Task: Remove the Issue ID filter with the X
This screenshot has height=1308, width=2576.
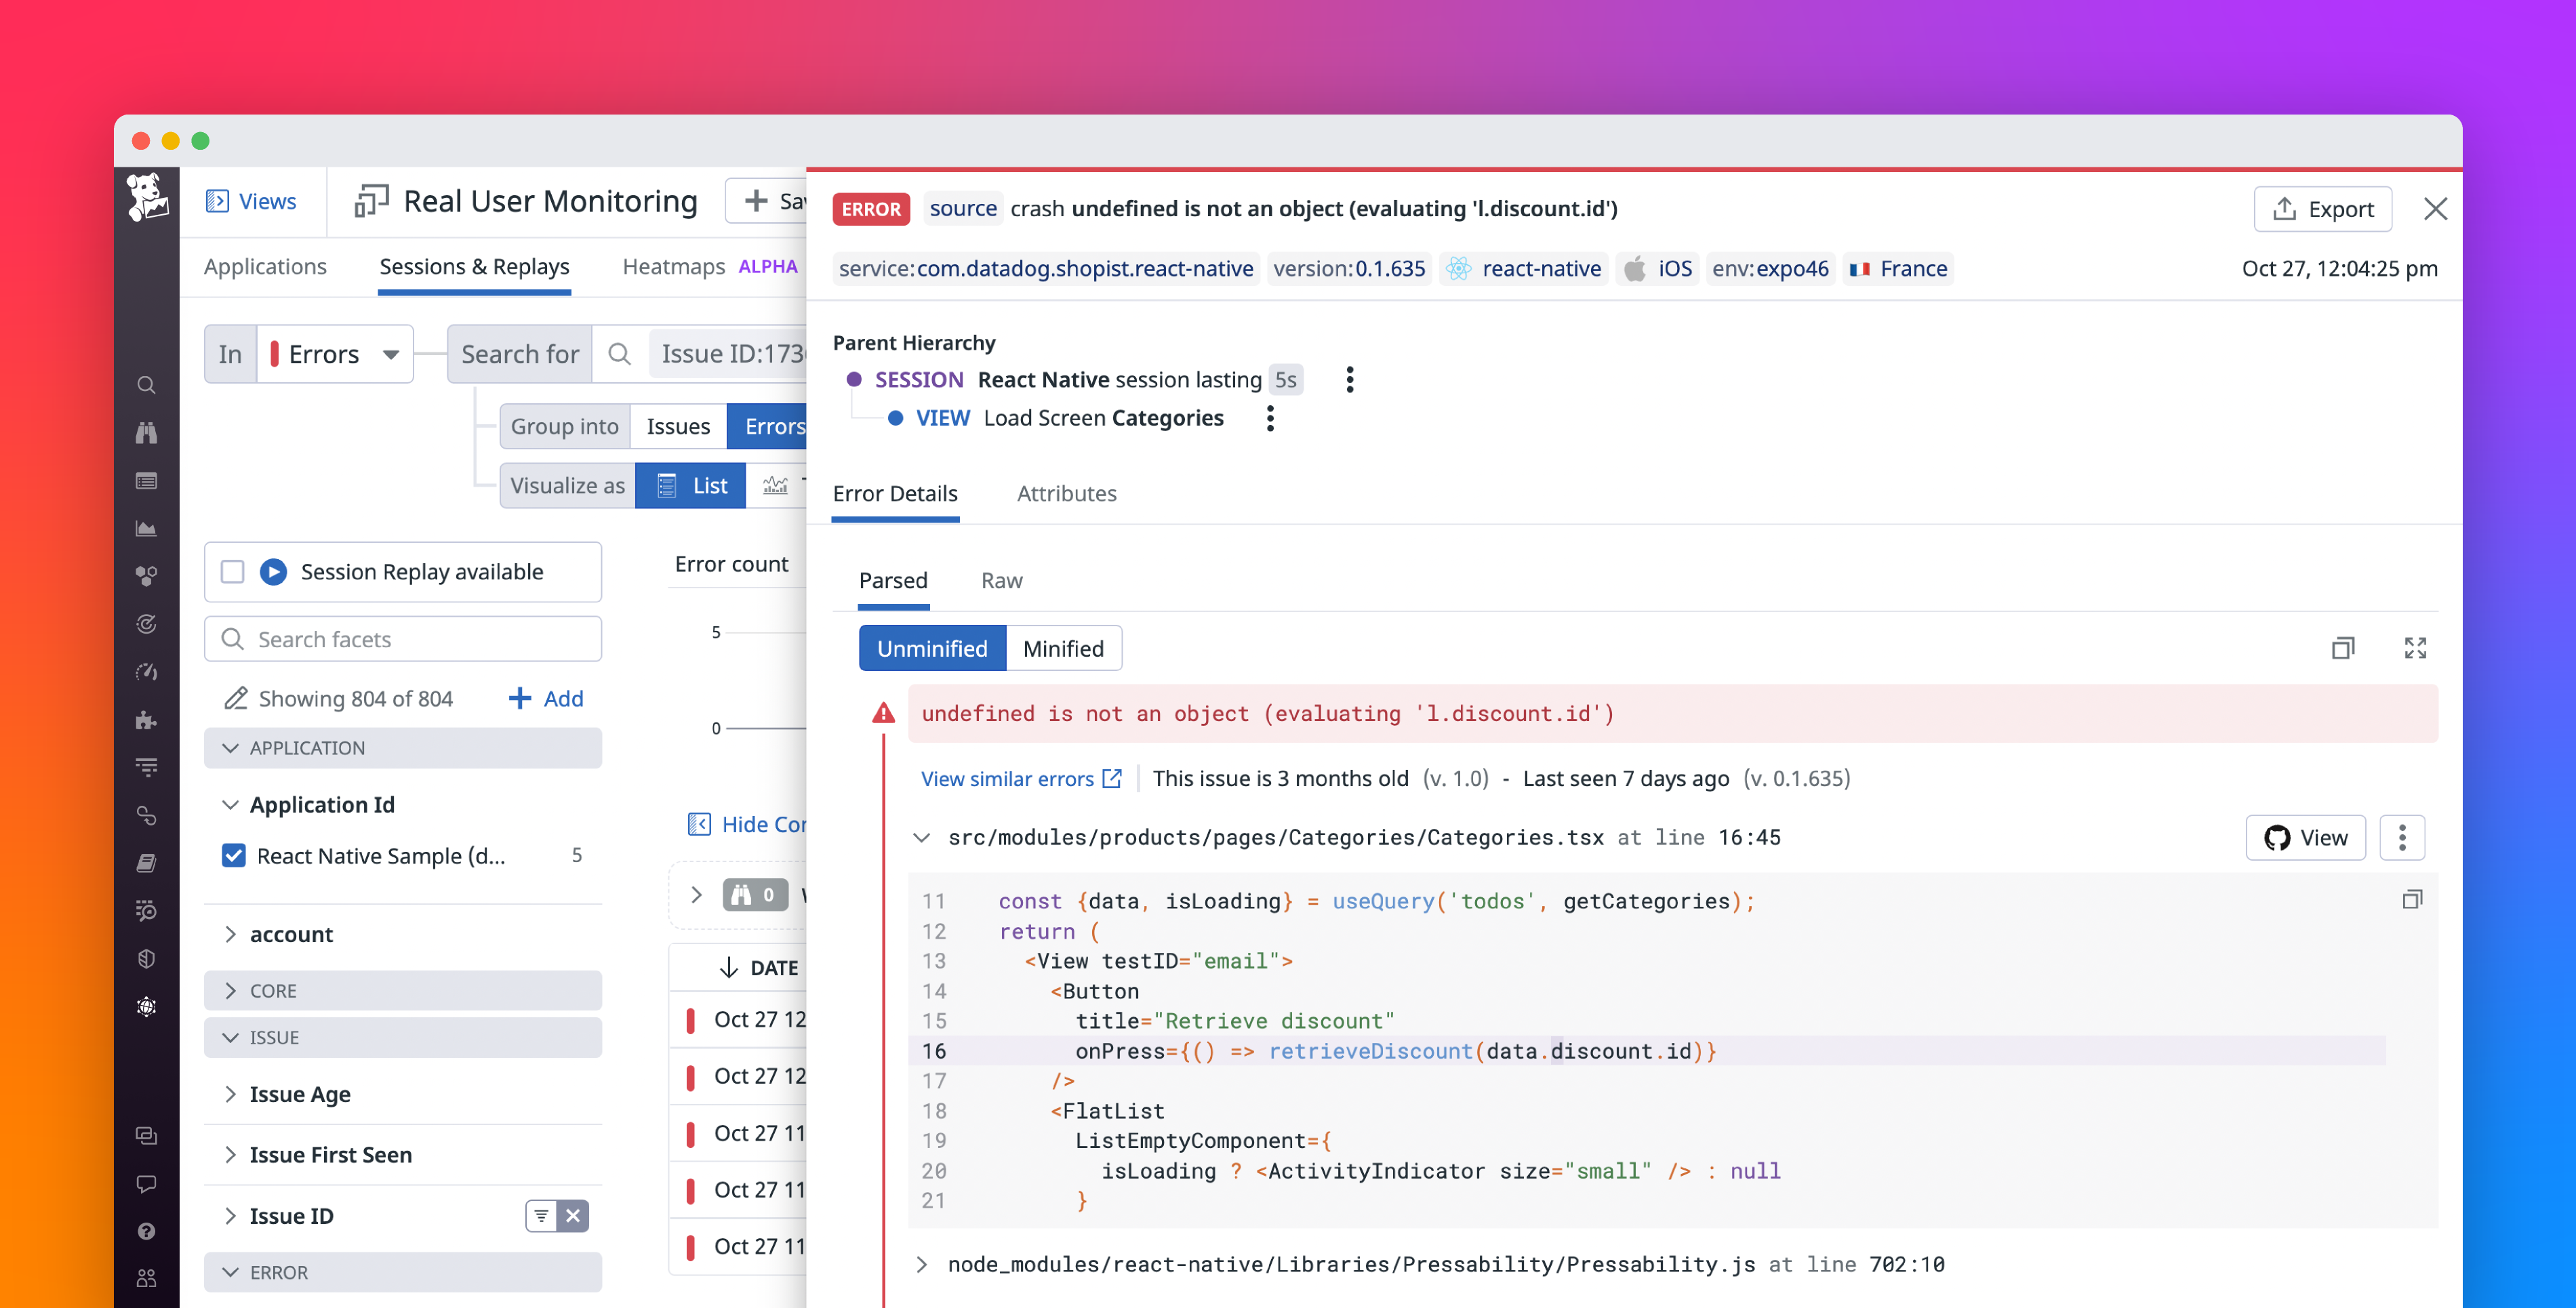Action: coord(573,1216)
